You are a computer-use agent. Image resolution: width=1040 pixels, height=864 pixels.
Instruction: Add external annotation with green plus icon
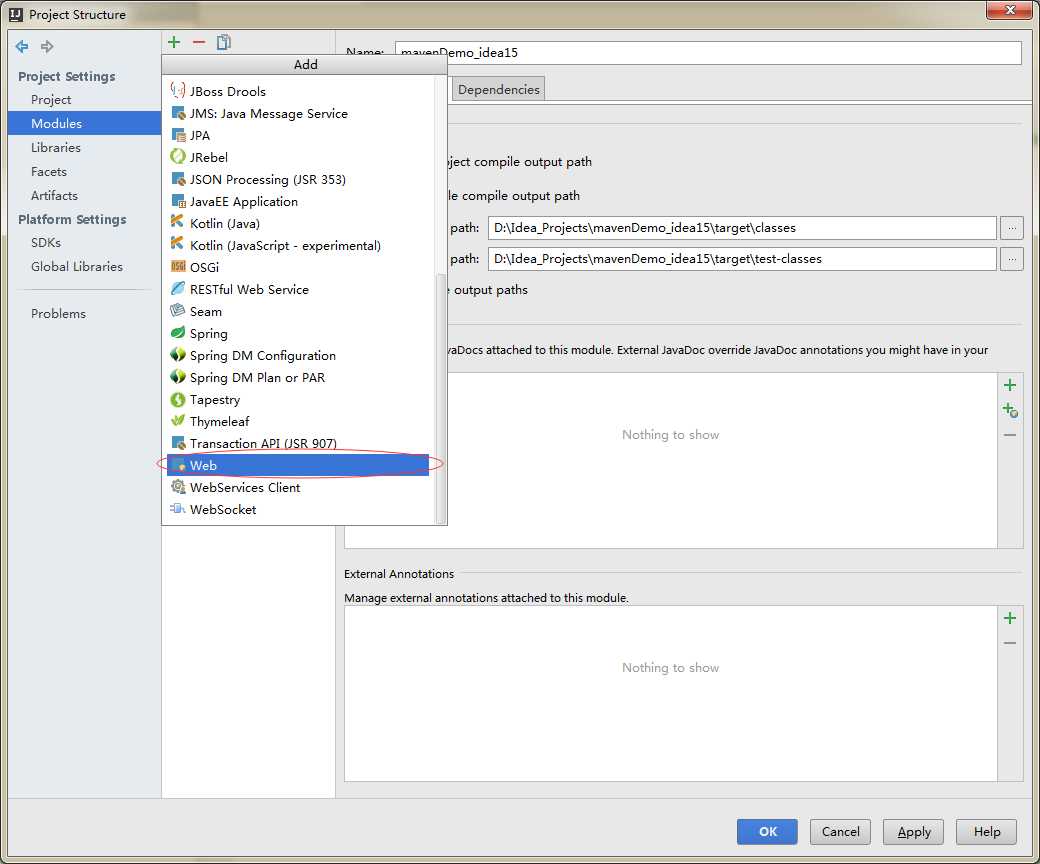pyautogui.click(x=1009, y=618)
